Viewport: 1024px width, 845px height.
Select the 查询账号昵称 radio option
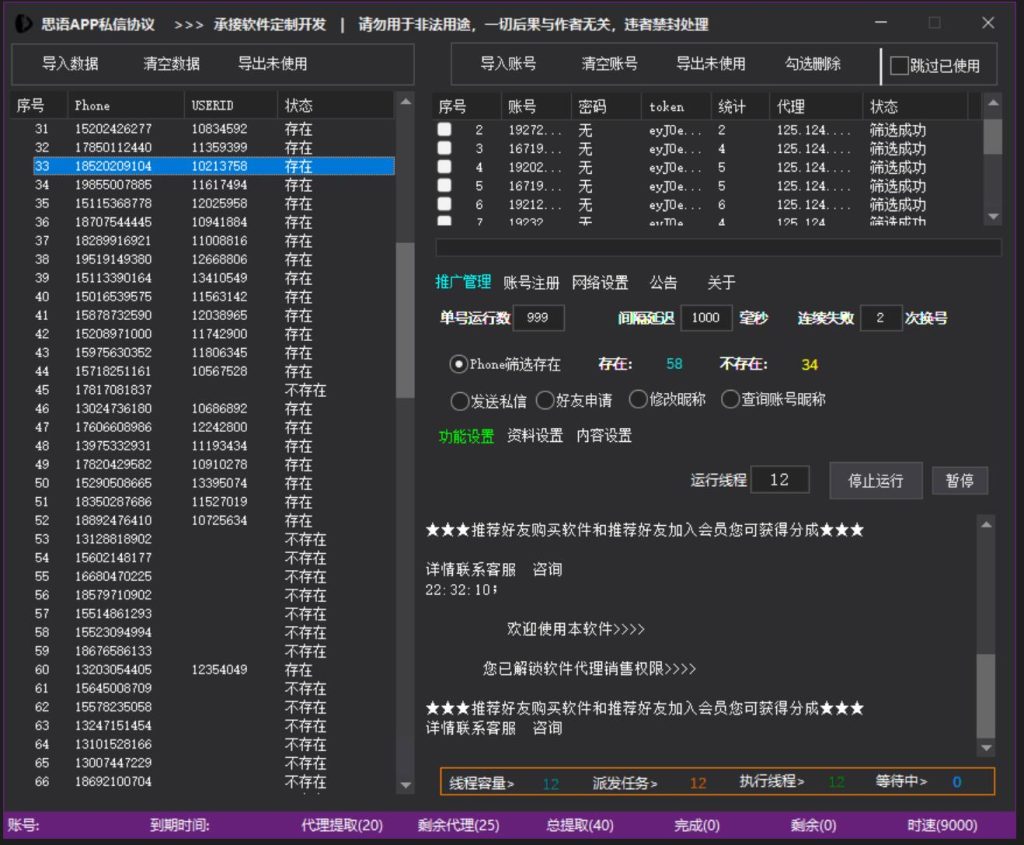730,400
